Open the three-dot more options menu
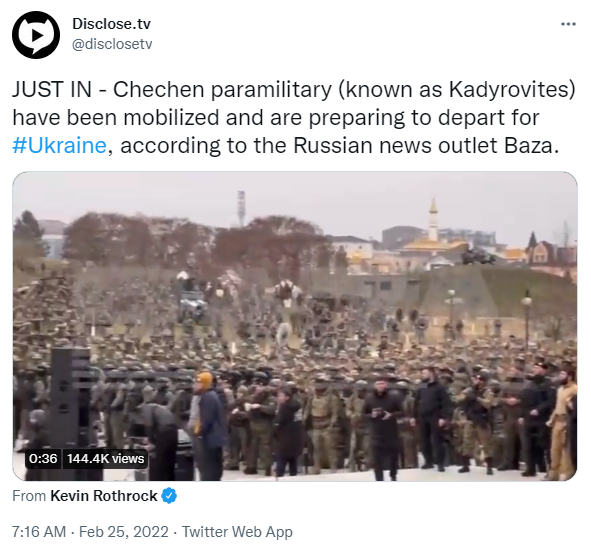The height and width of the screenshot is (550, 591). pyautogui.click(x=568, y=24)
